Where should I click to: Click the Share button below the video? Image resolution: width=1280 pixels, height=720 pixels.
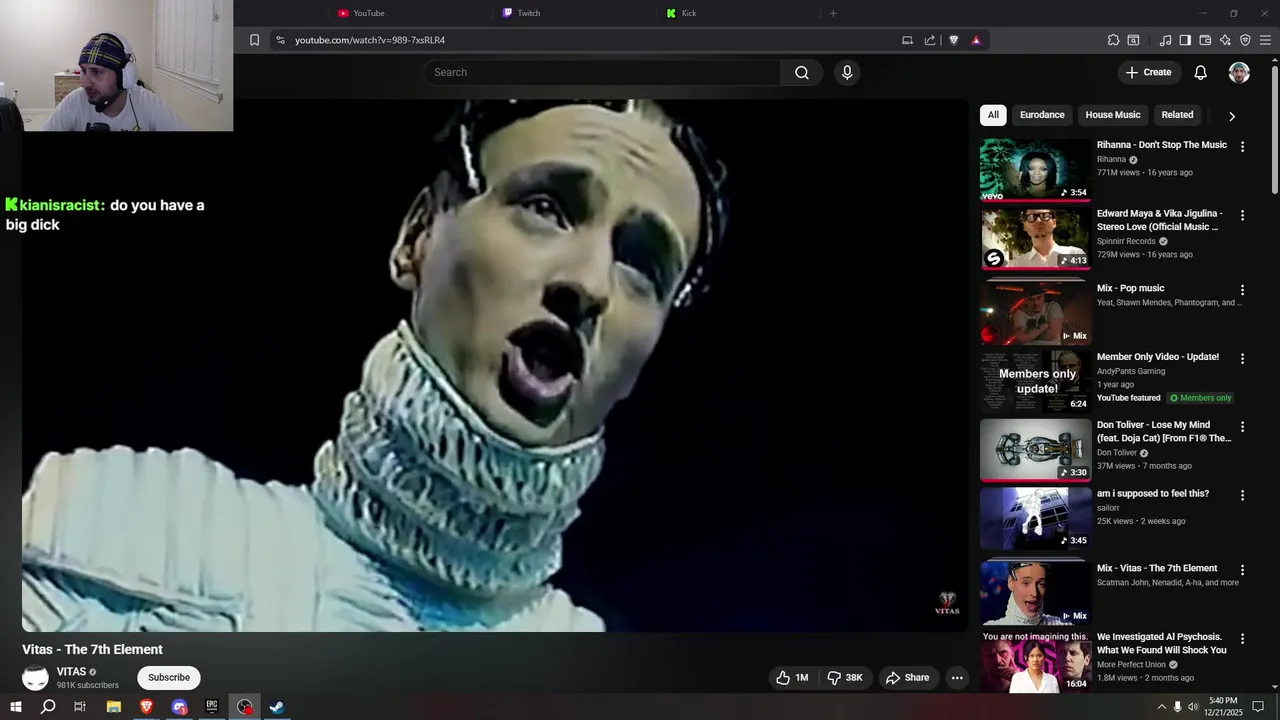click(x=908, y=678)
